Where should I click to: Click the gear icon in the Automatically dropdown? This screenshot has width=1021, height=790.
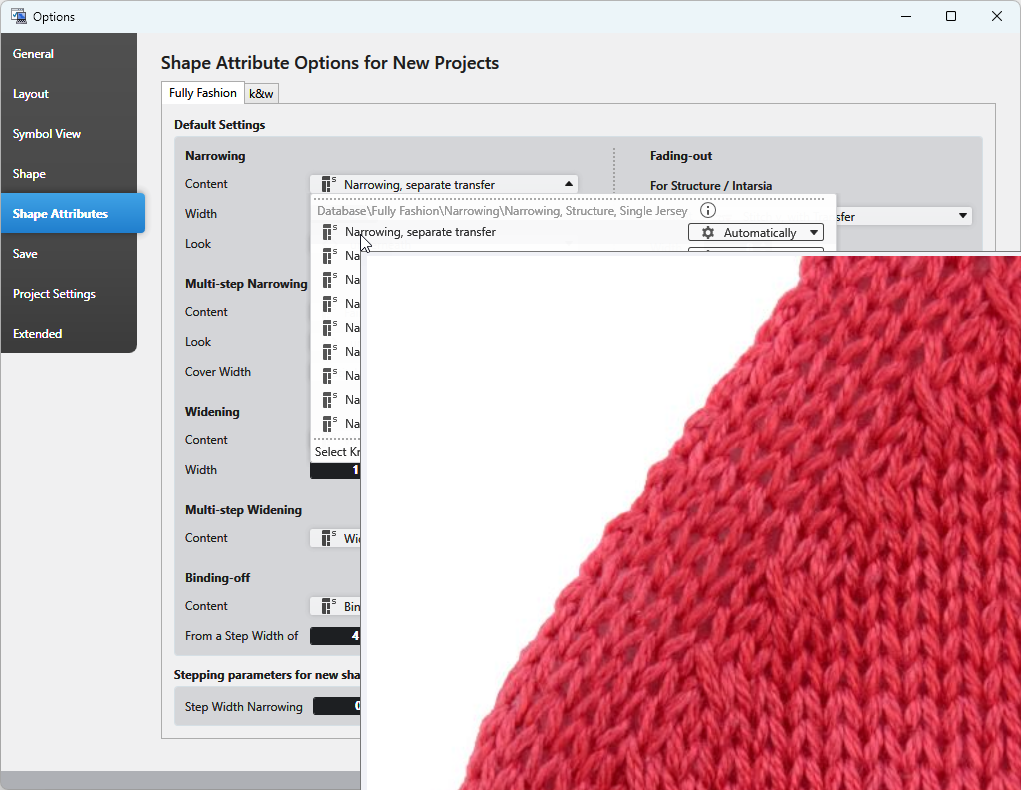[708, 233]
